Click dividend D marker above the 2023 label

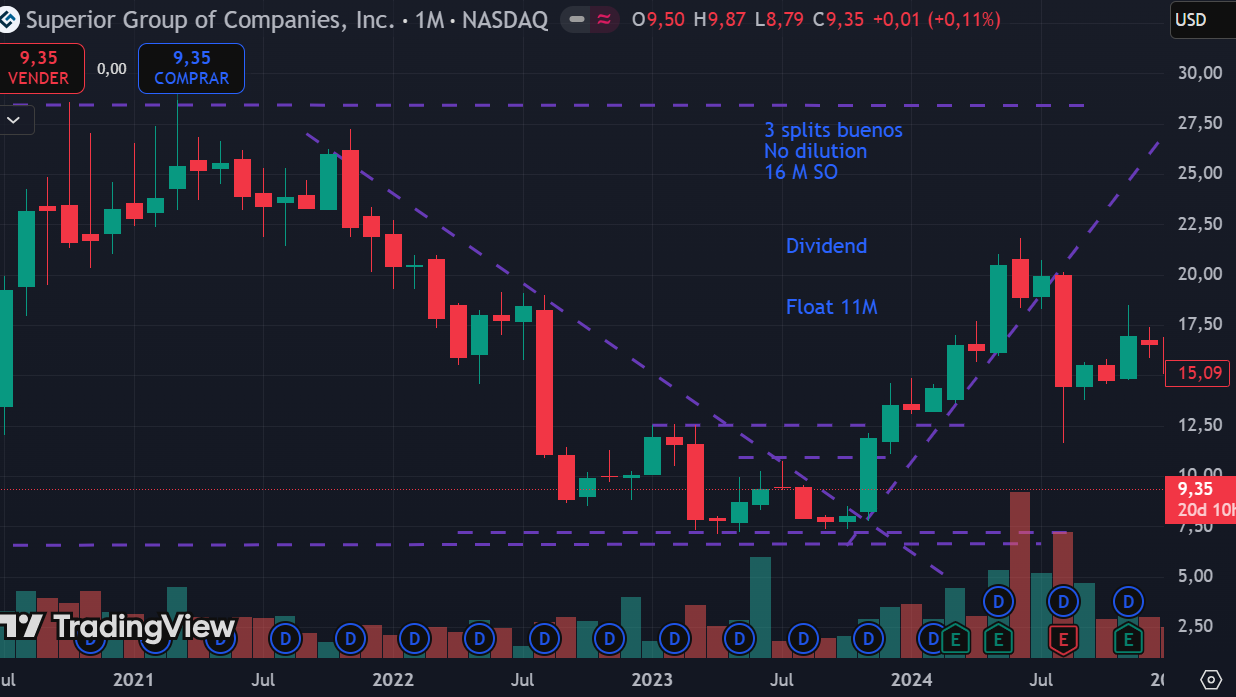point(675,637)
